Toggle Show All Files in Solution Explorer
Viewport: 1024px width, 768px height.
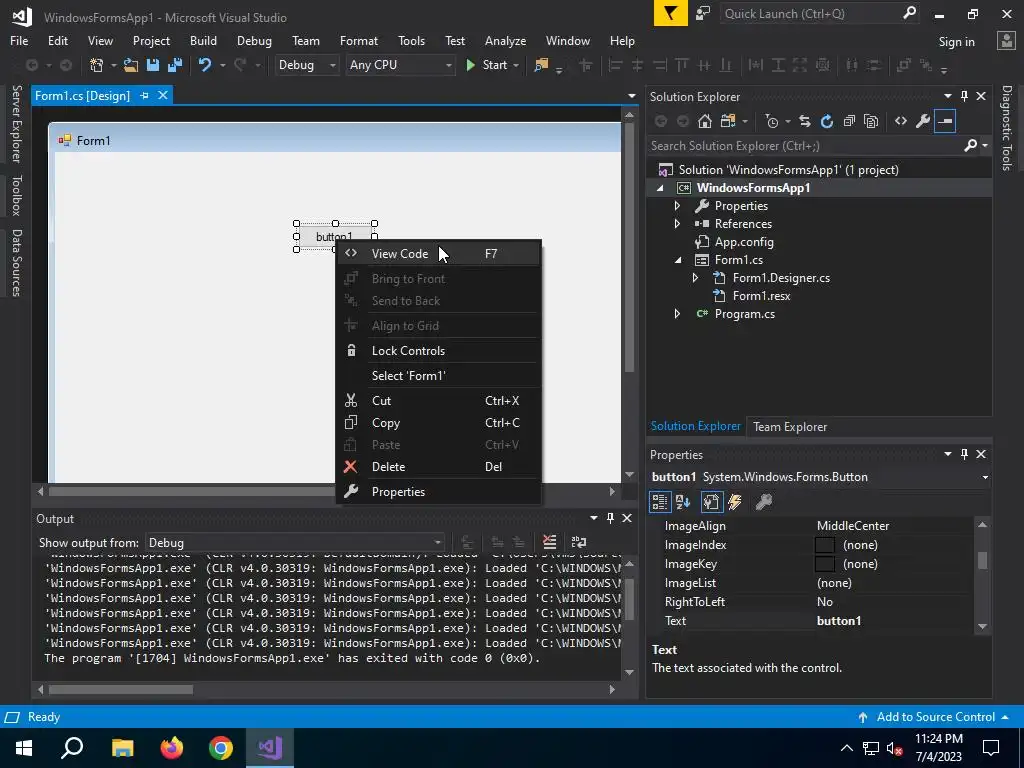(x=871, y=121)
